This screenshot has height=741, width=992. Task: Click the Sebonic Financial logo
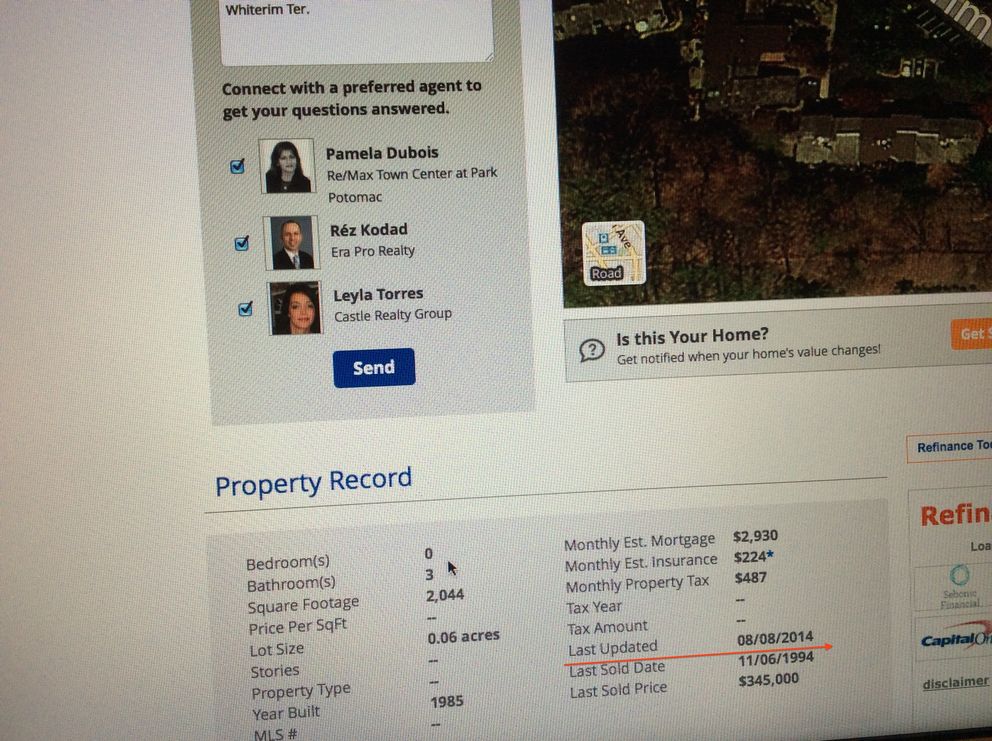coord(960,587)
